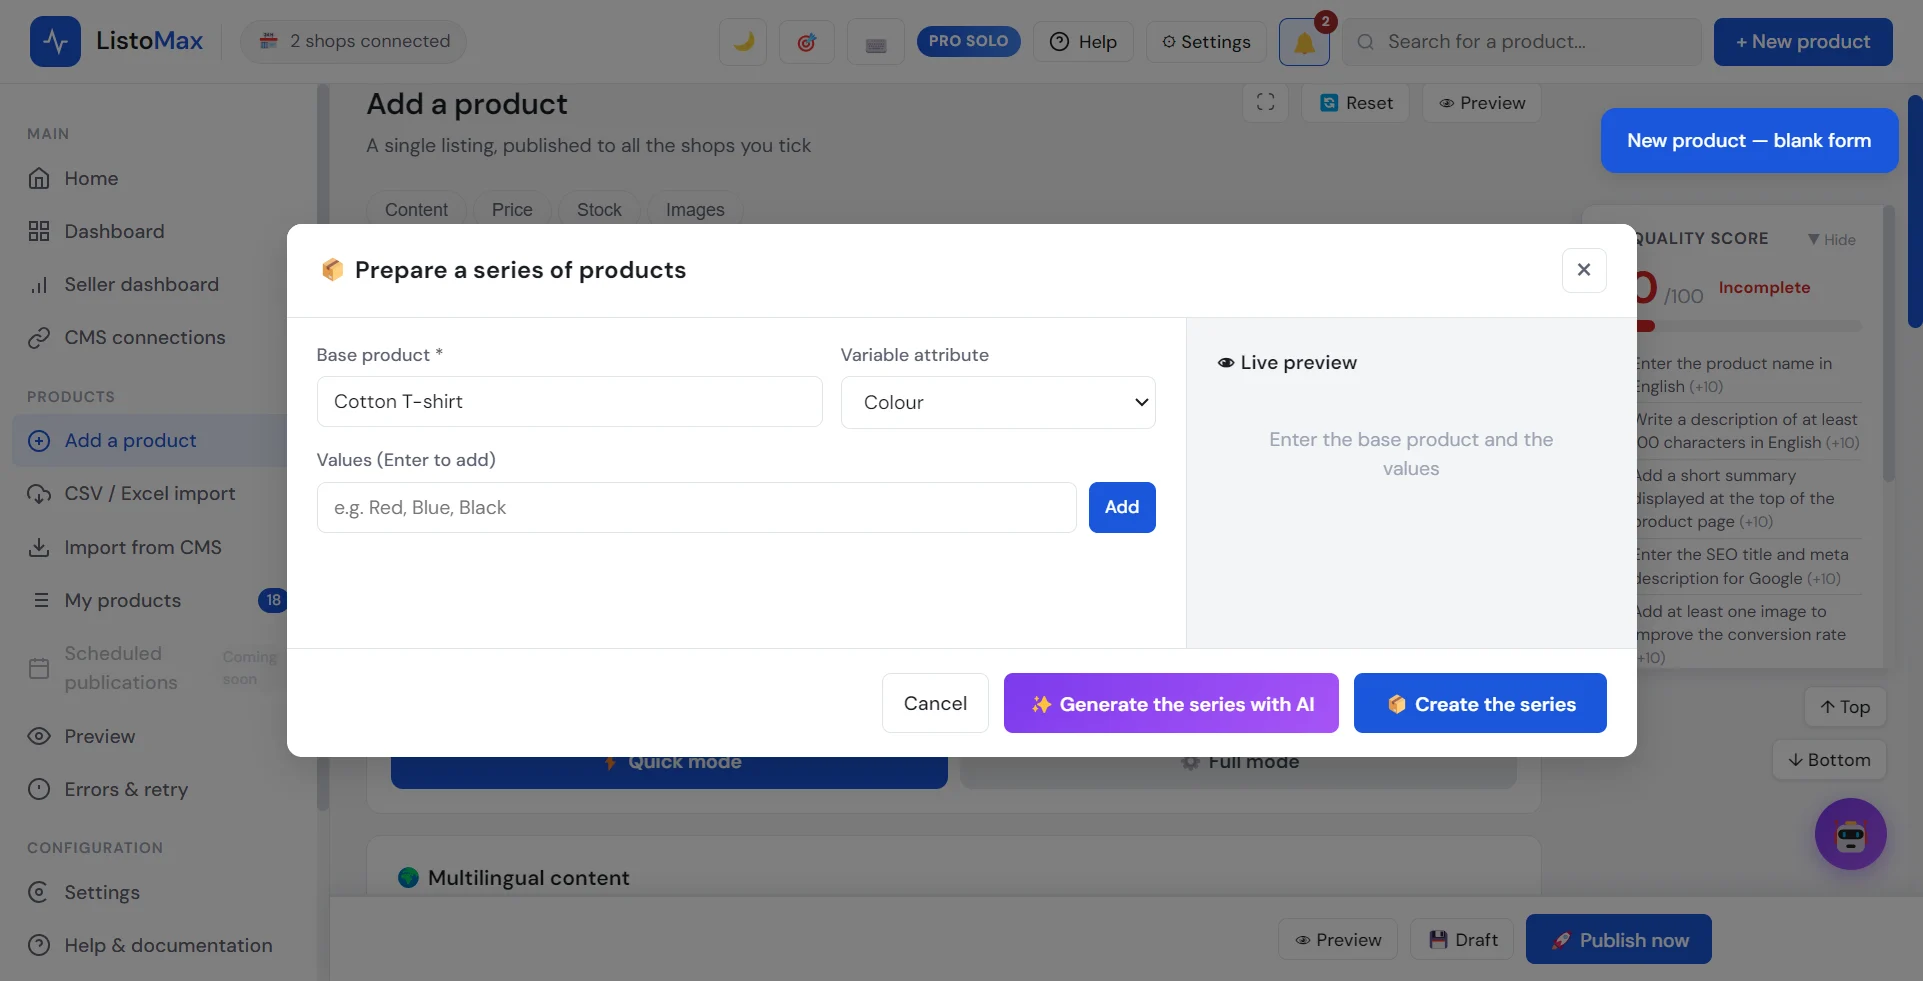
Task: Open the notifications bell
Action: point(1304,42)
